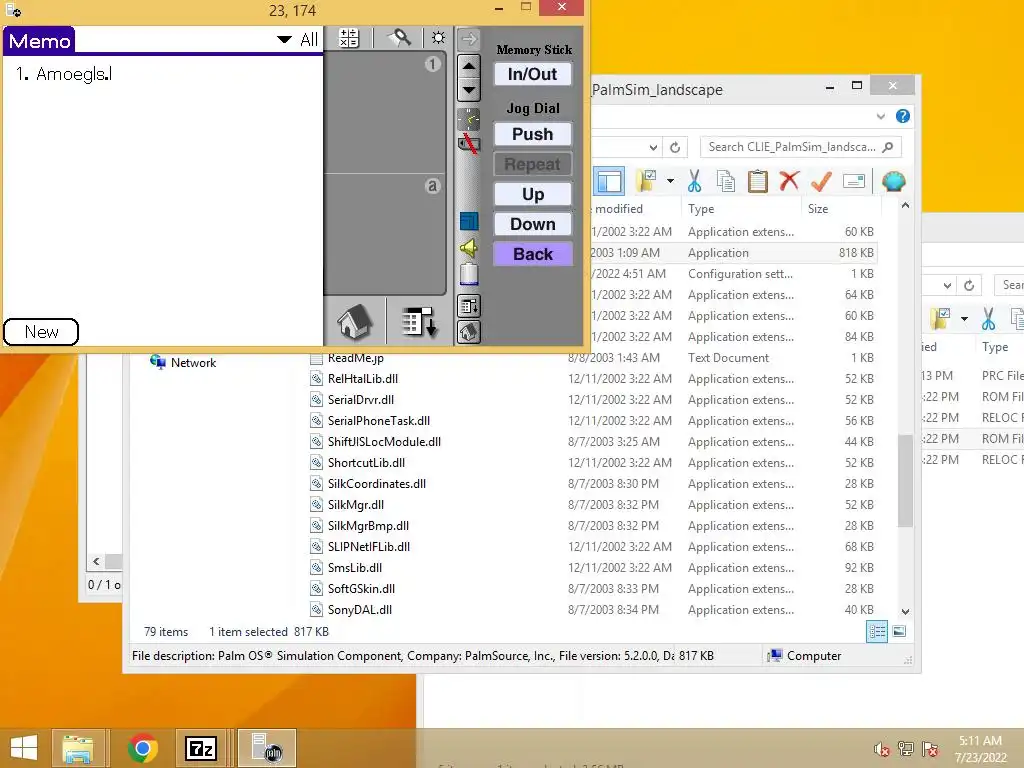The width and height of the screenshot is (1024, 768).
Task: Click the Memo title tab
Action: coord(39,40)
